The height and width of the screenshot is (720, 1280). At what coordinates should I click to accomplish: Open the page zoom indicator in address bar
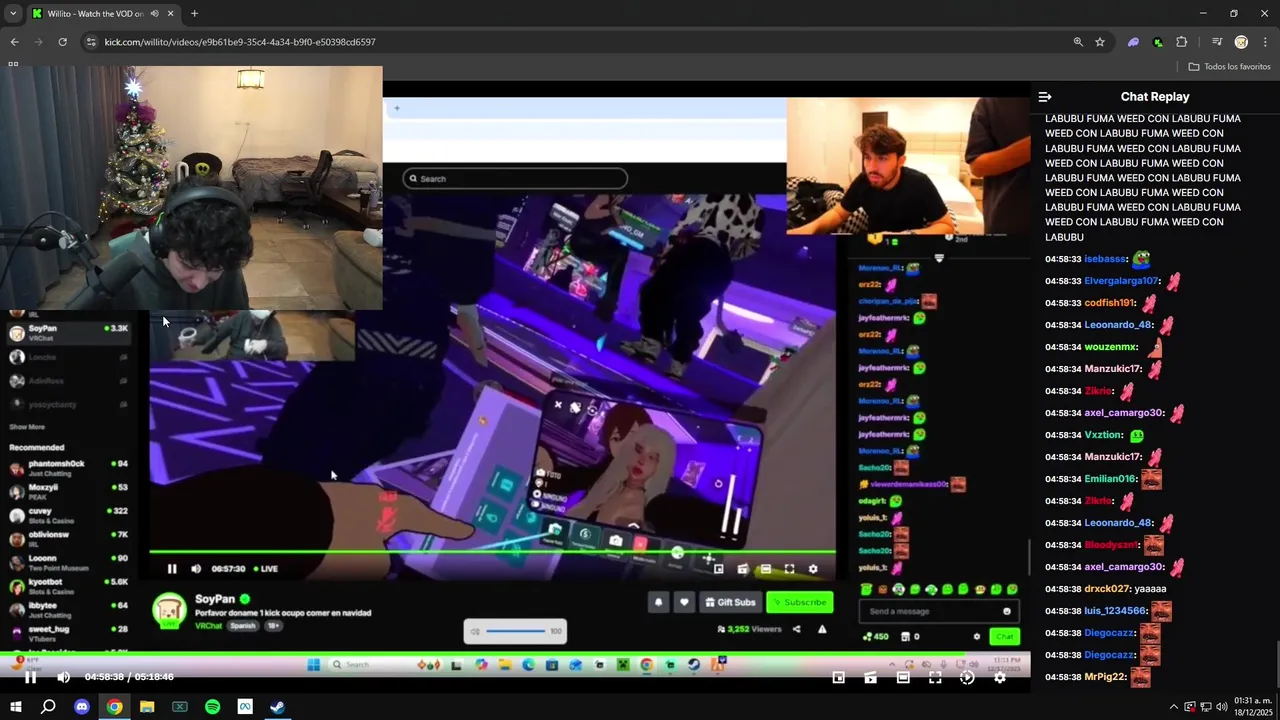point(1078,42)
